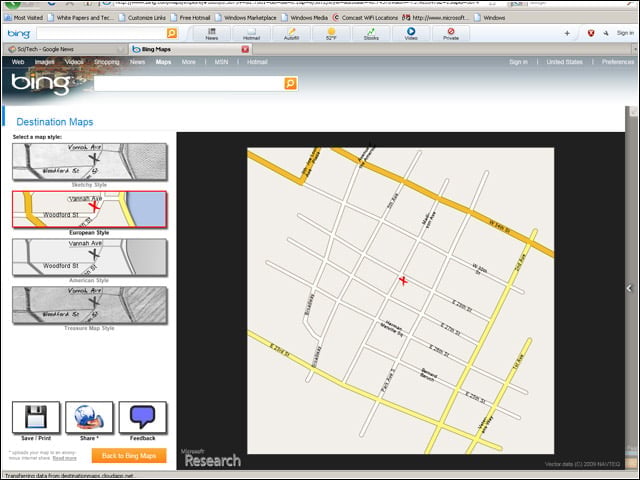Select the Sketchy Style map thumbnail
The image size is (640, 480).
pyautogui.click(x=89, y=162)
